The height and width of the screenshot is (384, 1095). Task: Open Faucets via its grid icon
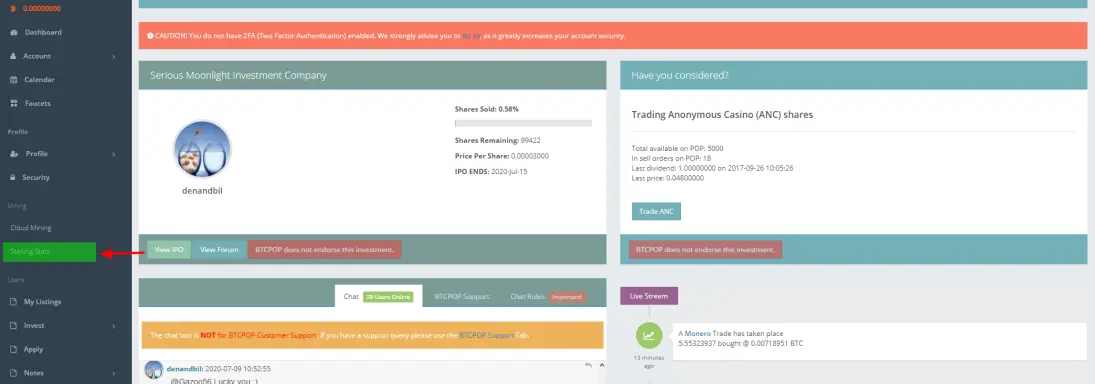[14, 103]
